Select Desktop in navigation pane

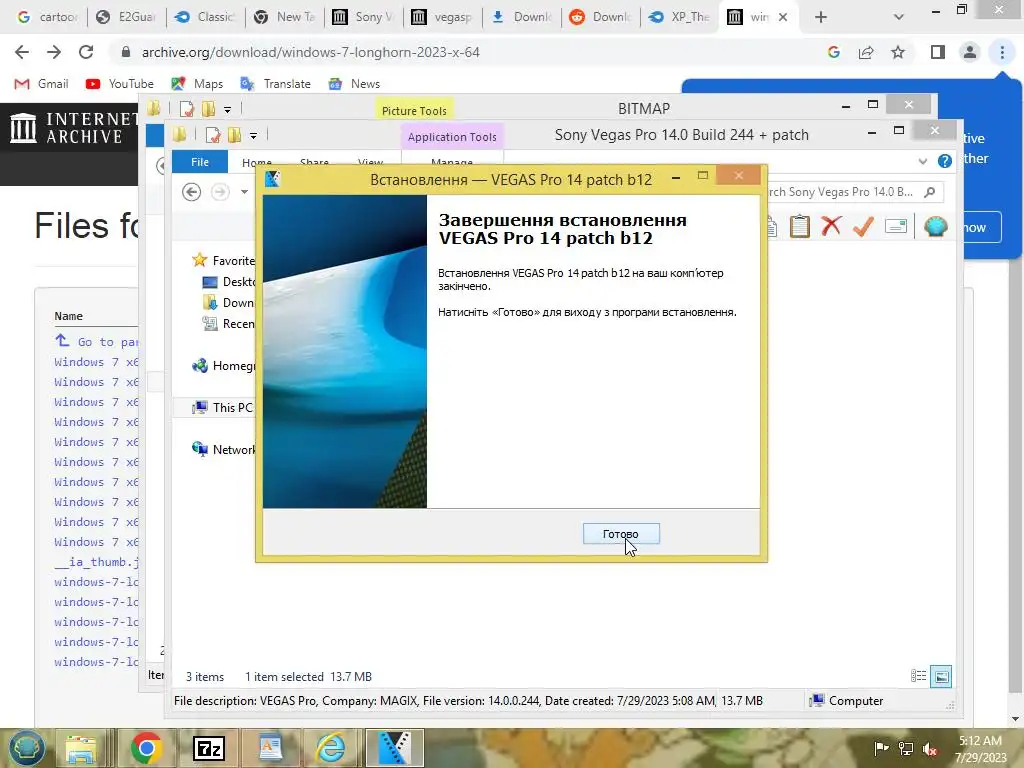point(229,281)
